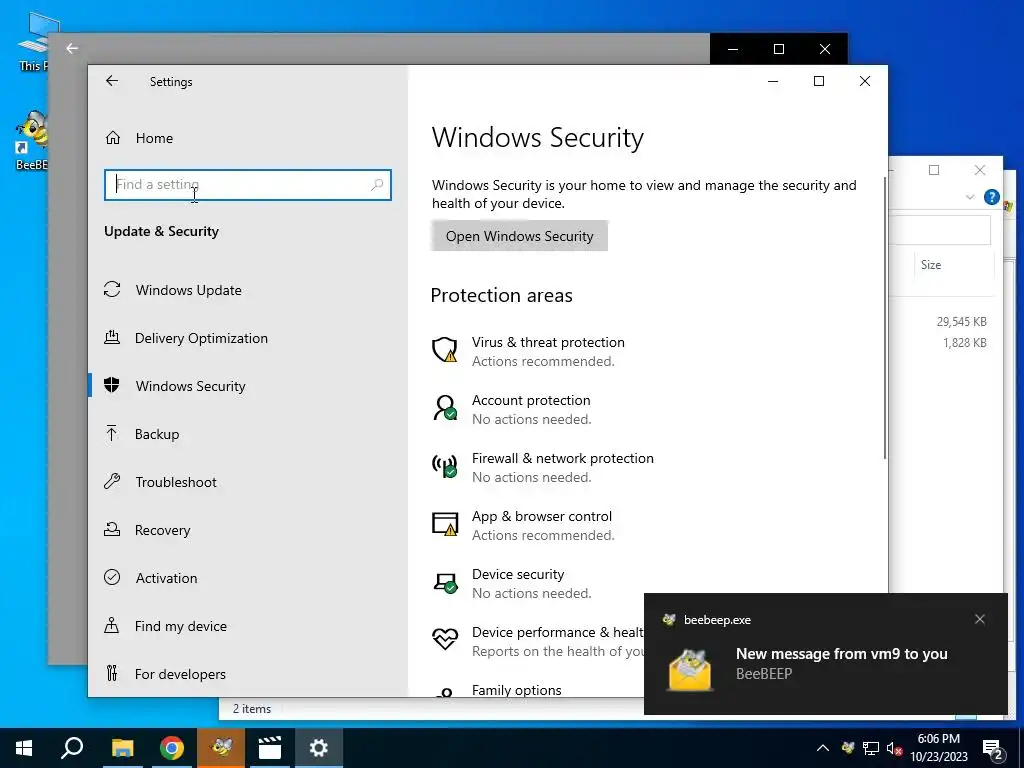Click the Activation checkmark circle icon
The width and height of the screenshot is (1024, 768).
(112, 577)
